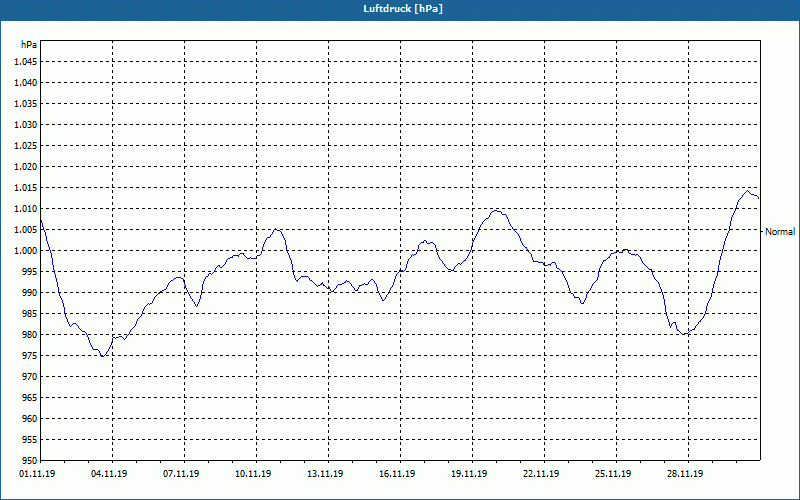This screenshot has height=500, width=800.
Task: Click the 950 y-axis label
Action: click(x=31, y=460)
